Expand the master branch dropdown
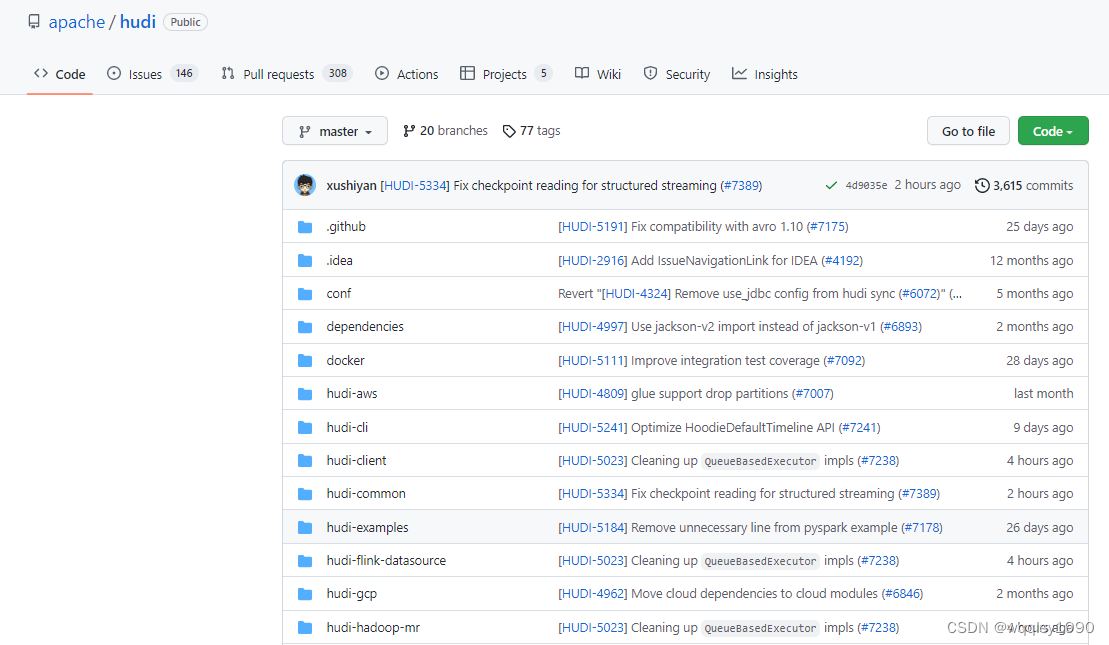Screen dimensions: 1109x645 point(335,131)
